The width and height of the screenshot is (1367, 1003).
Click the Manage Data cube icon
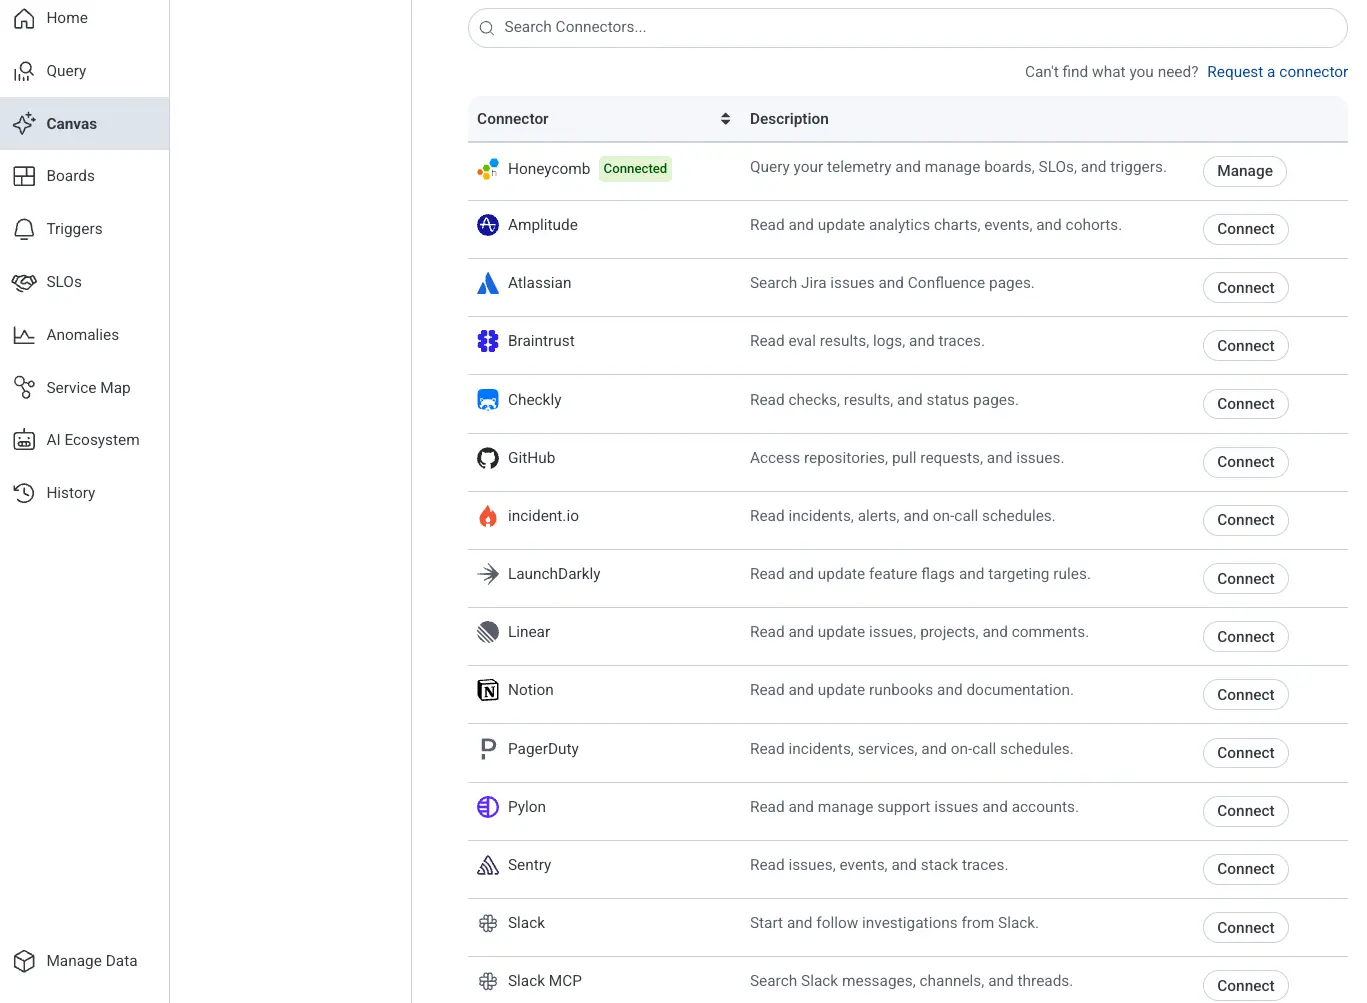24,961
